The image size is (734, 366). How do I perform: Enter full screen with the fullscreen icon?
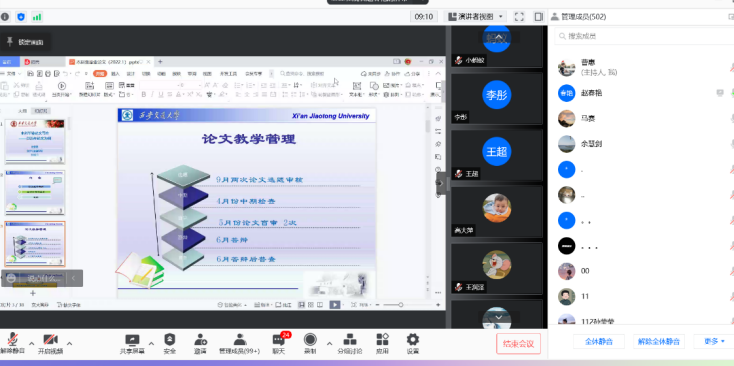(x=519, y=17)
